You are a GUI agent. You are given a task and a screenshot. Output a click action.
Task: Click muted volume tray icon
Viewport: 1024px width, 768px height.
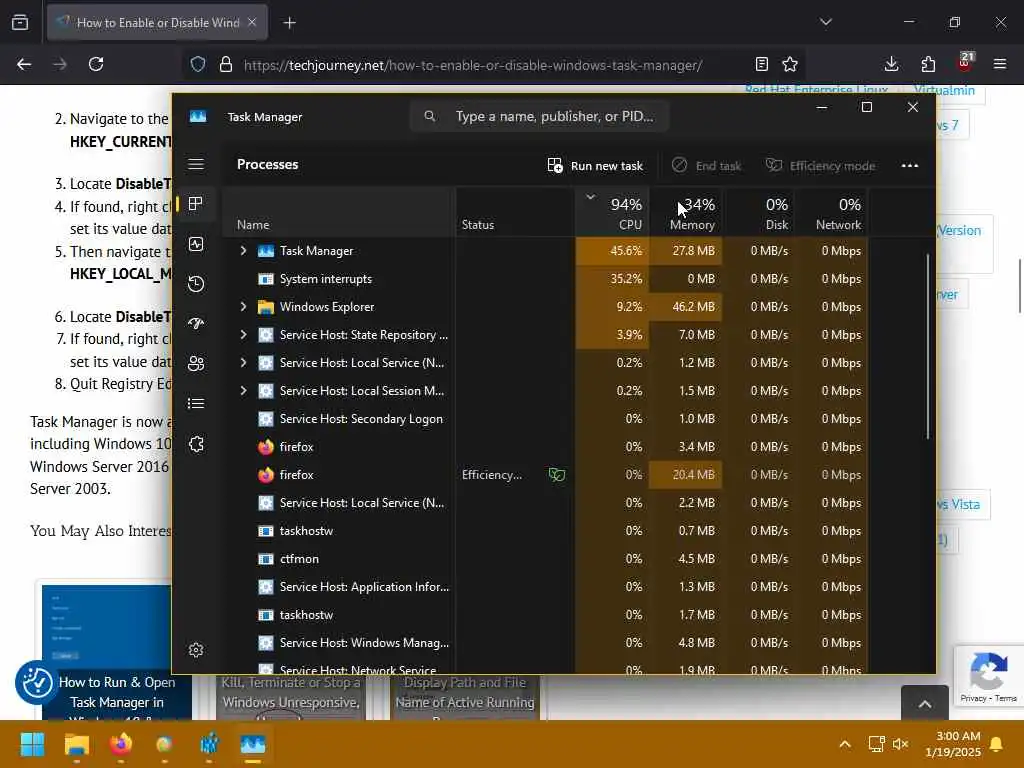point(900,744)
